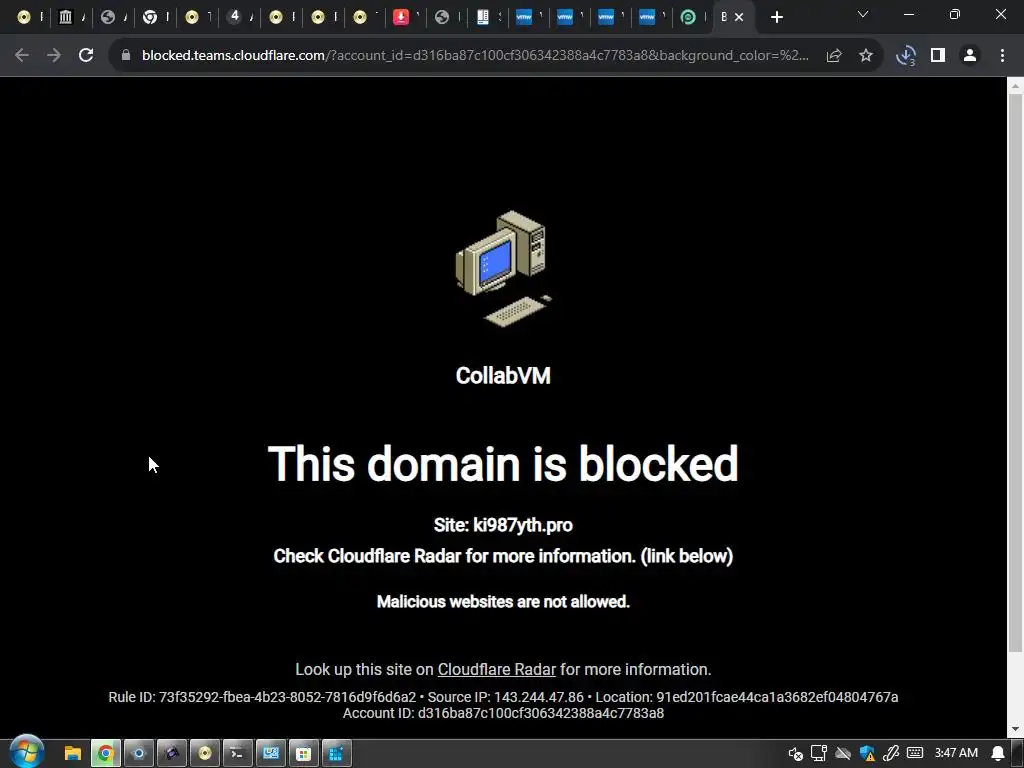Expand the tab search chevron
The image size is (1024, 768).
[863, 14]
